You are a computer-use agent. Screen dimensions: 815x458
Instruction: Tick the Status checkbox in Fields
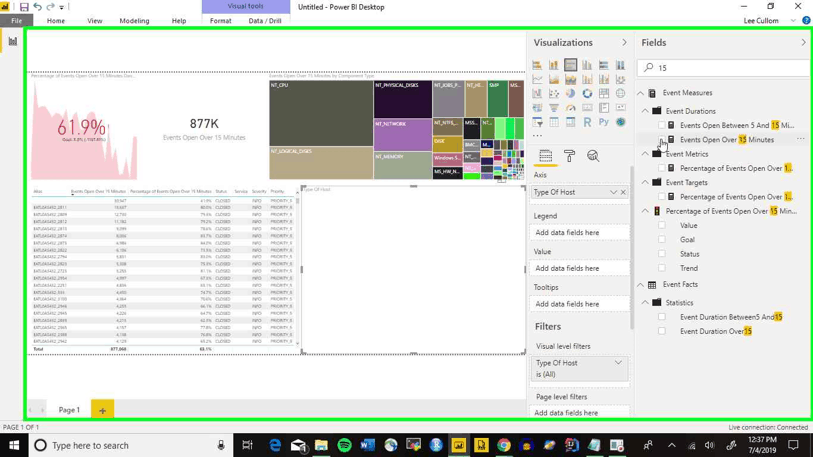(x=662, y=254)
